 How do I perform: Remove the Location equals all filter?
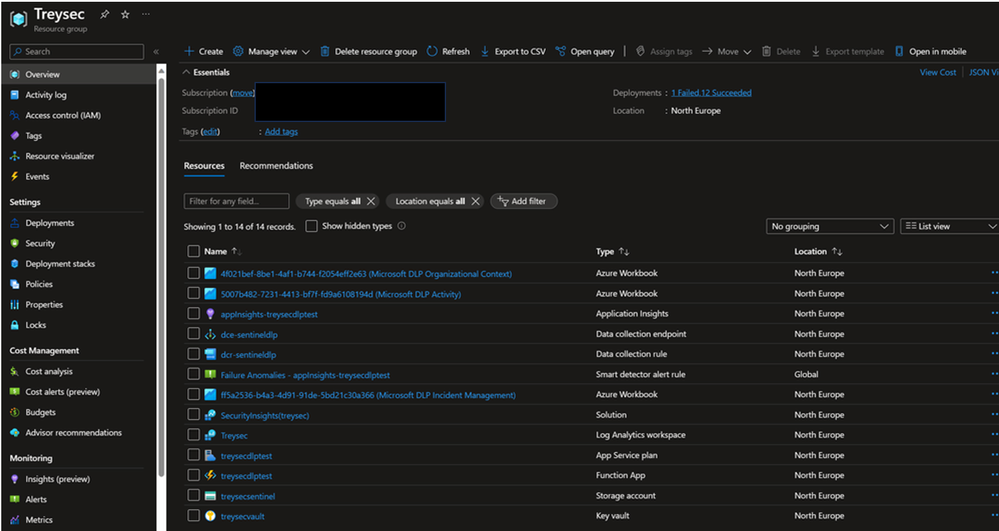click(x=475, y=201)
